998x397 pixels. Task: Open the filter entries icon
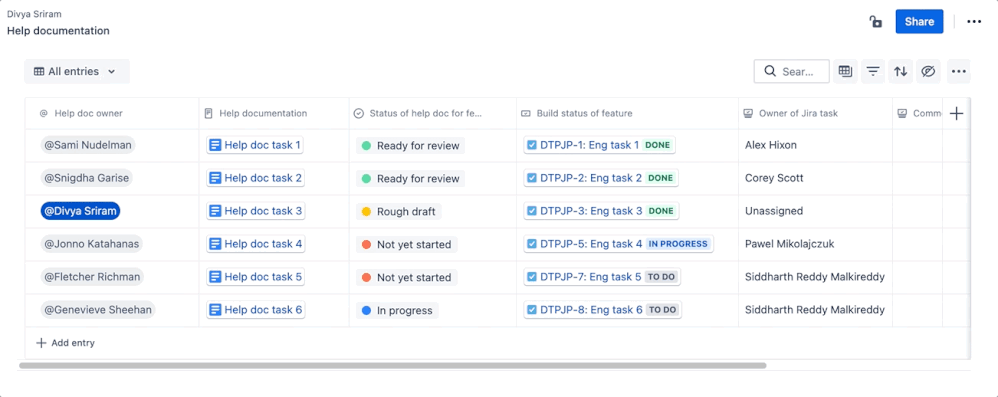tap(873, 71)
